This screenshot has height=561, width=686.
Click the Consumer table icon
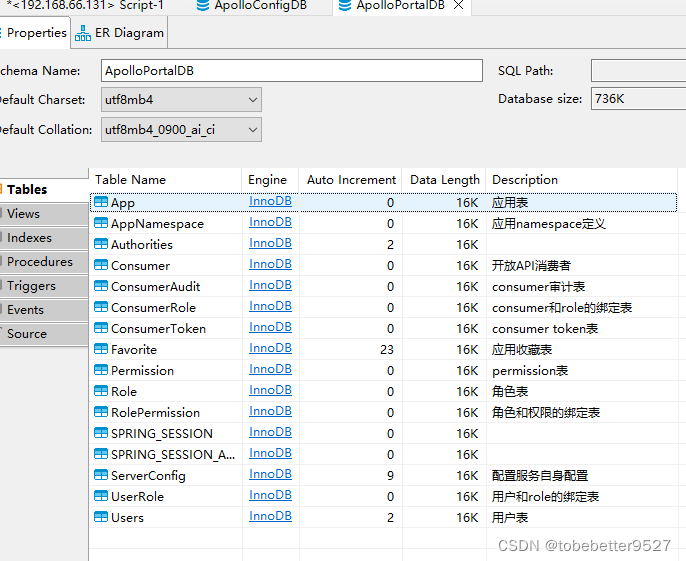pyautogui.click(x=101, y=265)
